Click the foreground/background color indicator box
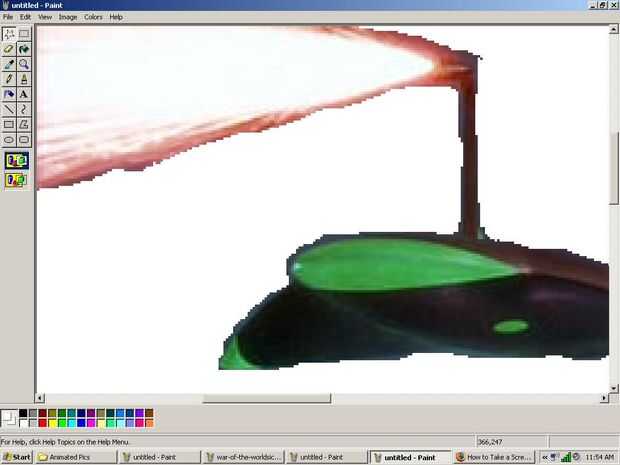 [x=9, y=418]
